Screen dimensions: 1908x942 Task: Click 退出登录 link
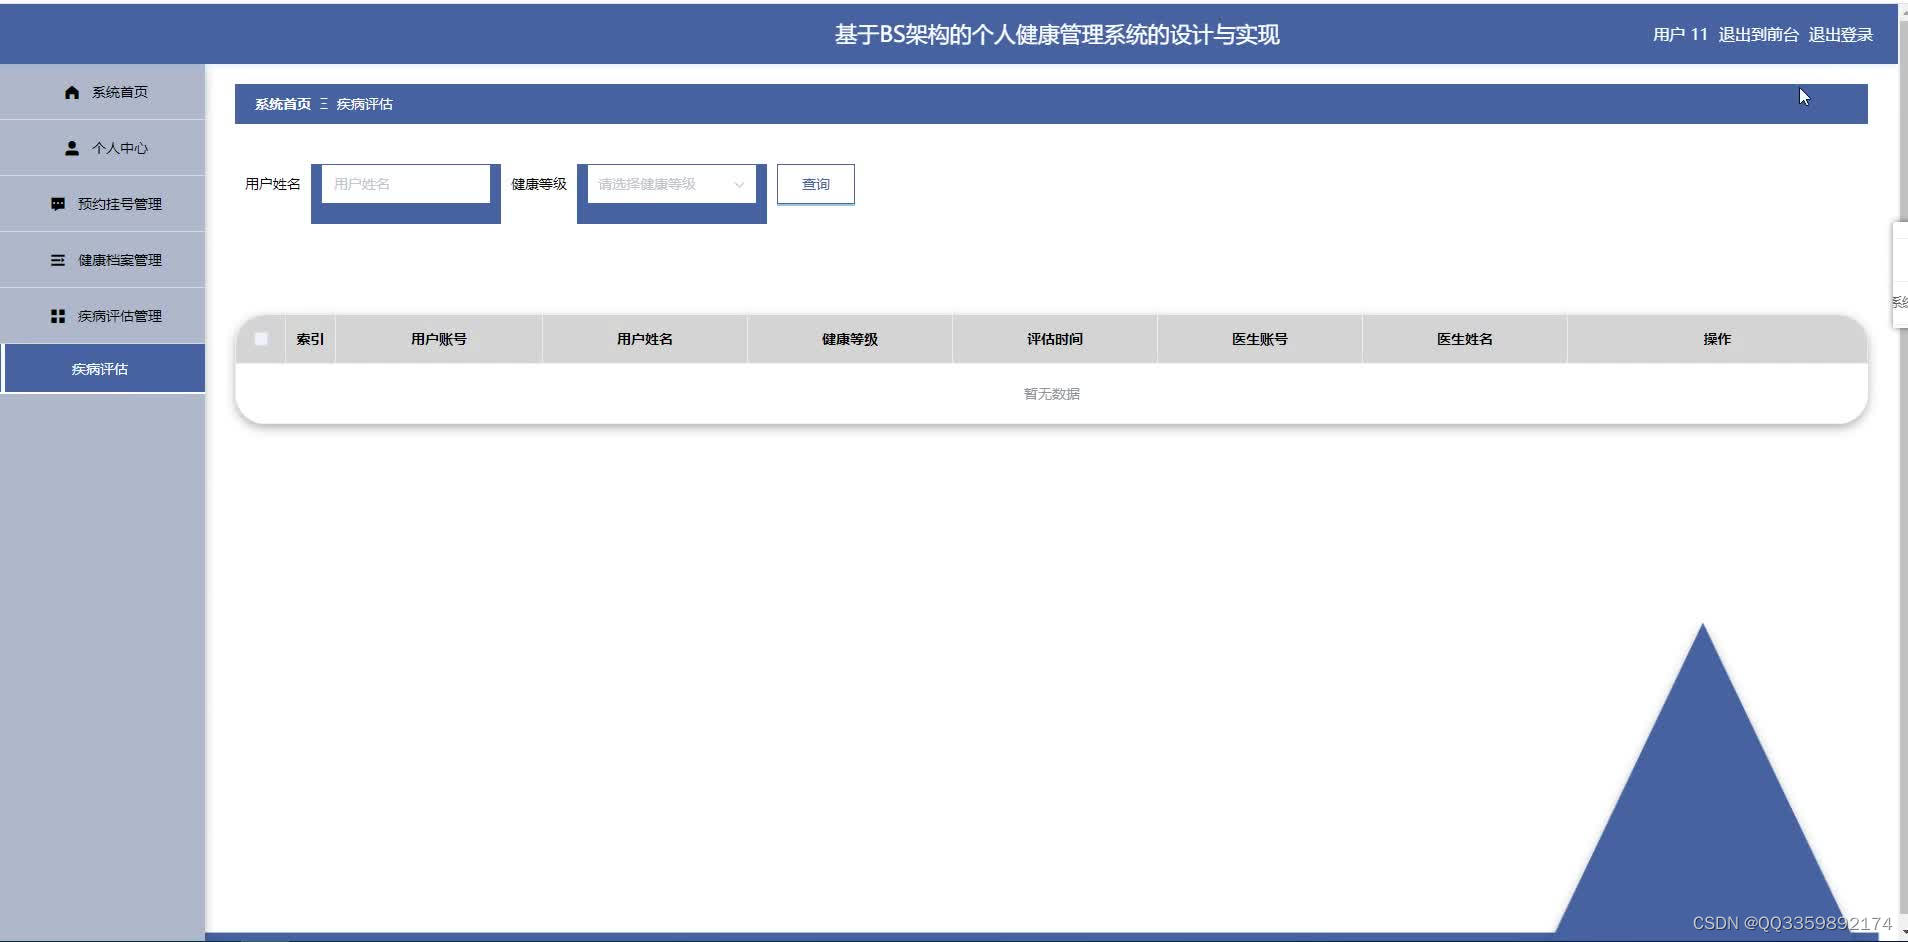[x=1840, y=34]
